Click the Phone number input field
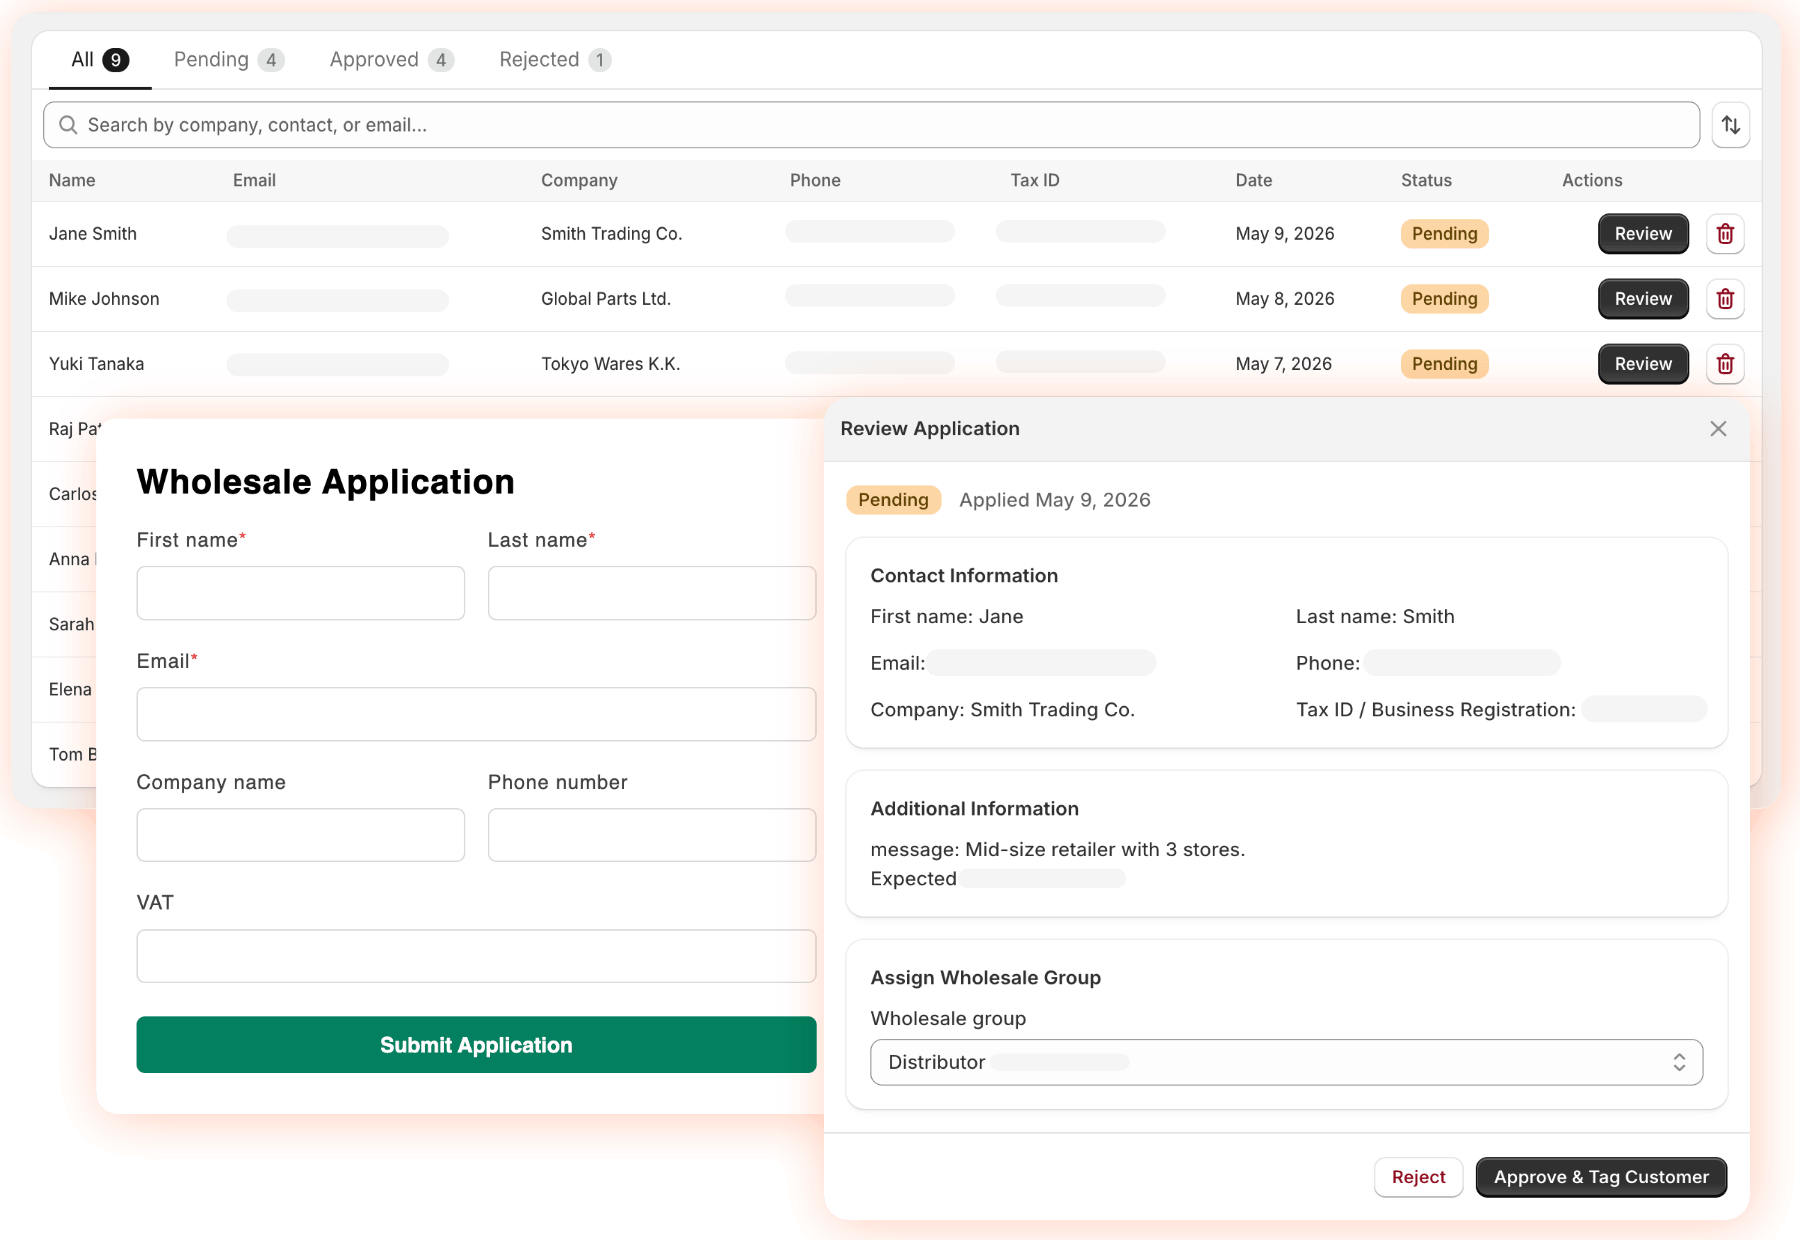Image resolution: width=1800 pixels, height=1240 pixels. tap(652, 835)
